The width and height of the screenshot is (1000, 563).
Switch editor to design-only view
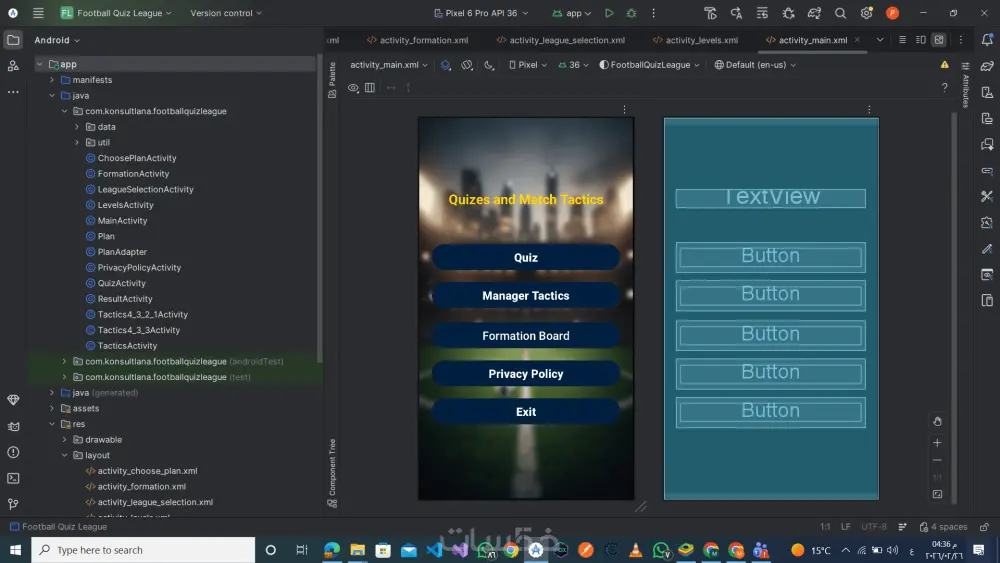(939, 40)
